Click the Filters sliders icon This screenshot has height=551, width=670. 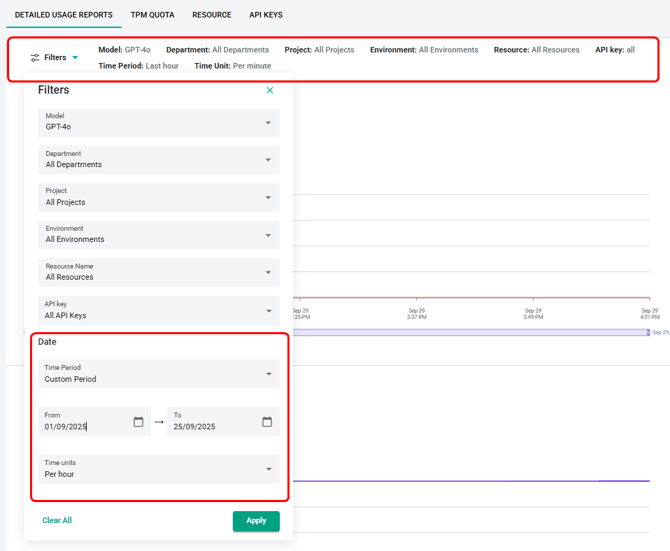[x=36, y=58]
